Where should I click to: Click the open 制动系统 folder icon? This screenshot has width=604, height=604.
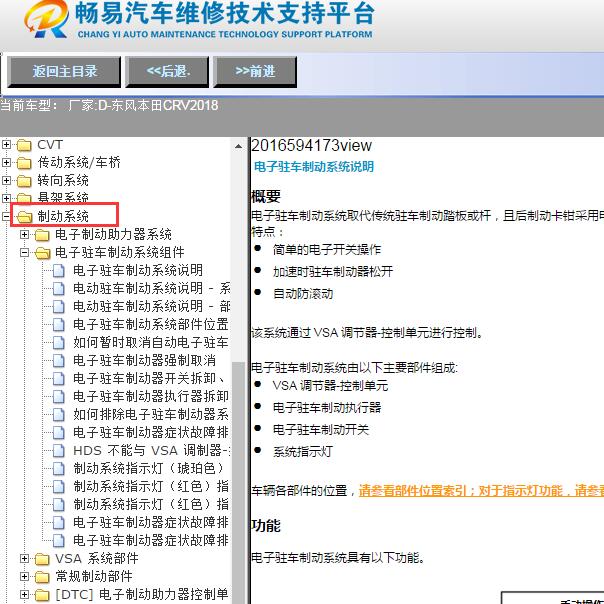coord(24,217)
